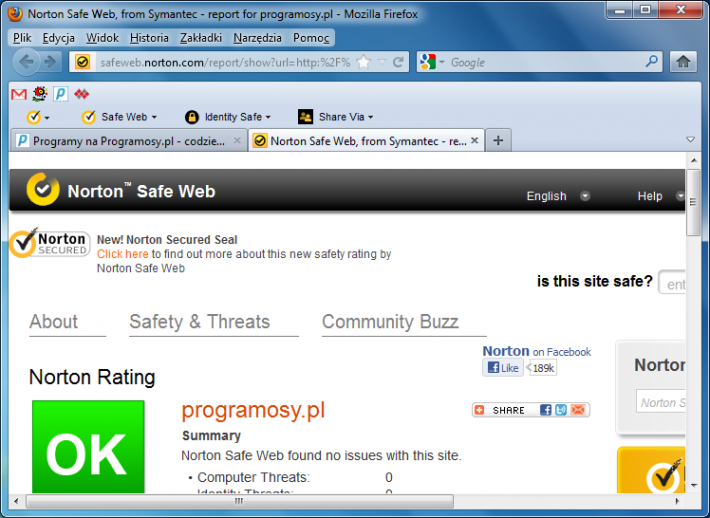Share via the email envelope icon

(578, 410)
